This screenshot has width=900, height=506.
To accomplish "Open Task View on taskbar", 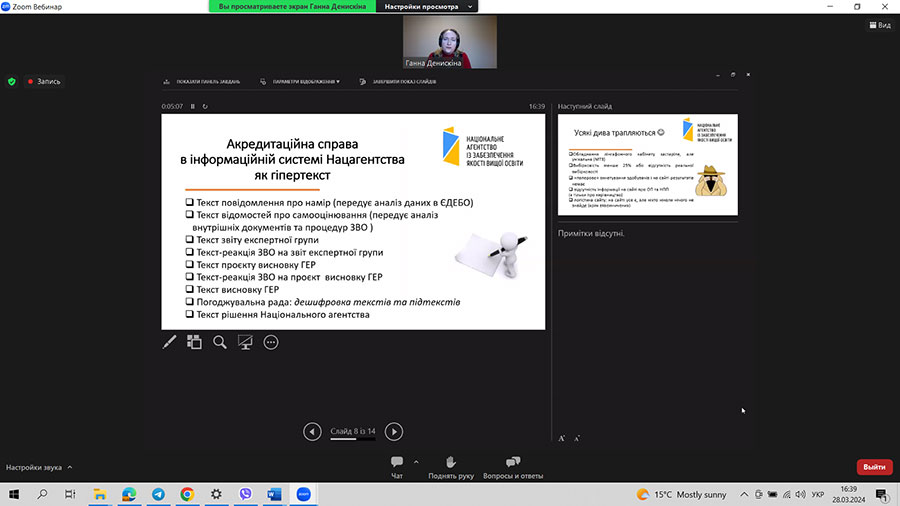I will pyautogui.click(x=70, y=494).
